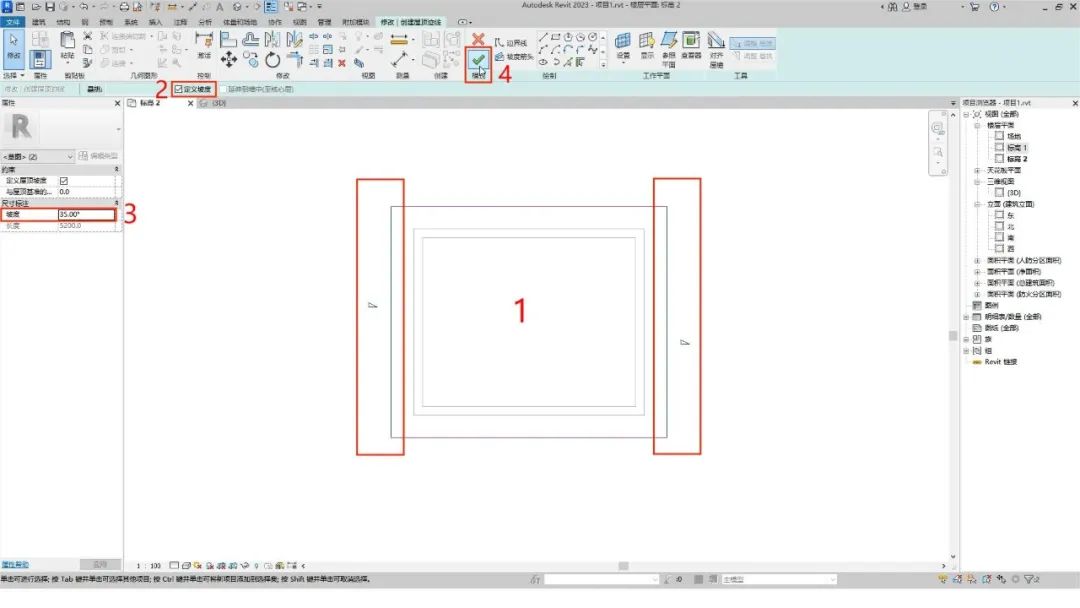Expand the Schedules/Quantities node
Viewport: 1080px width, 608px height.
pyautogui.click(x=966, y=317)
